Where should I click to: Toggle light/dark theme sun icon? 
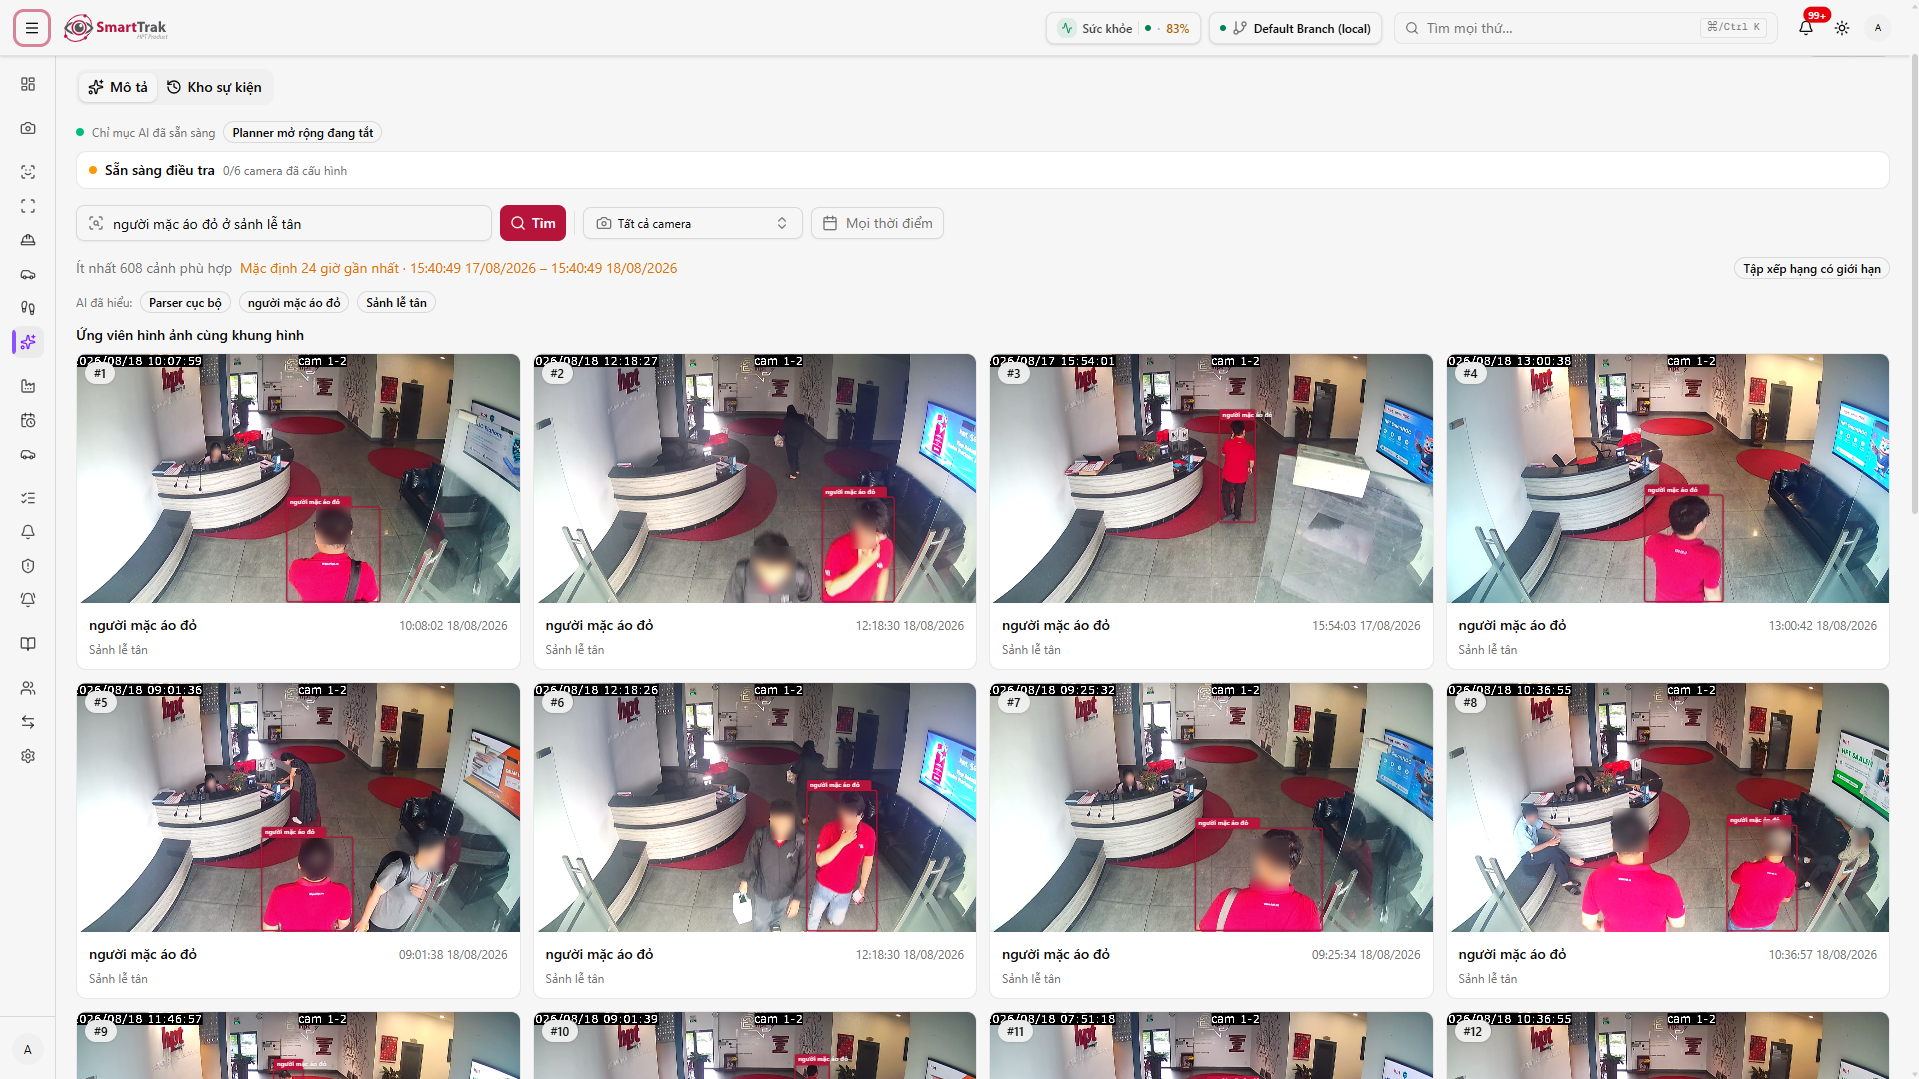click(x=1842, y=28)
